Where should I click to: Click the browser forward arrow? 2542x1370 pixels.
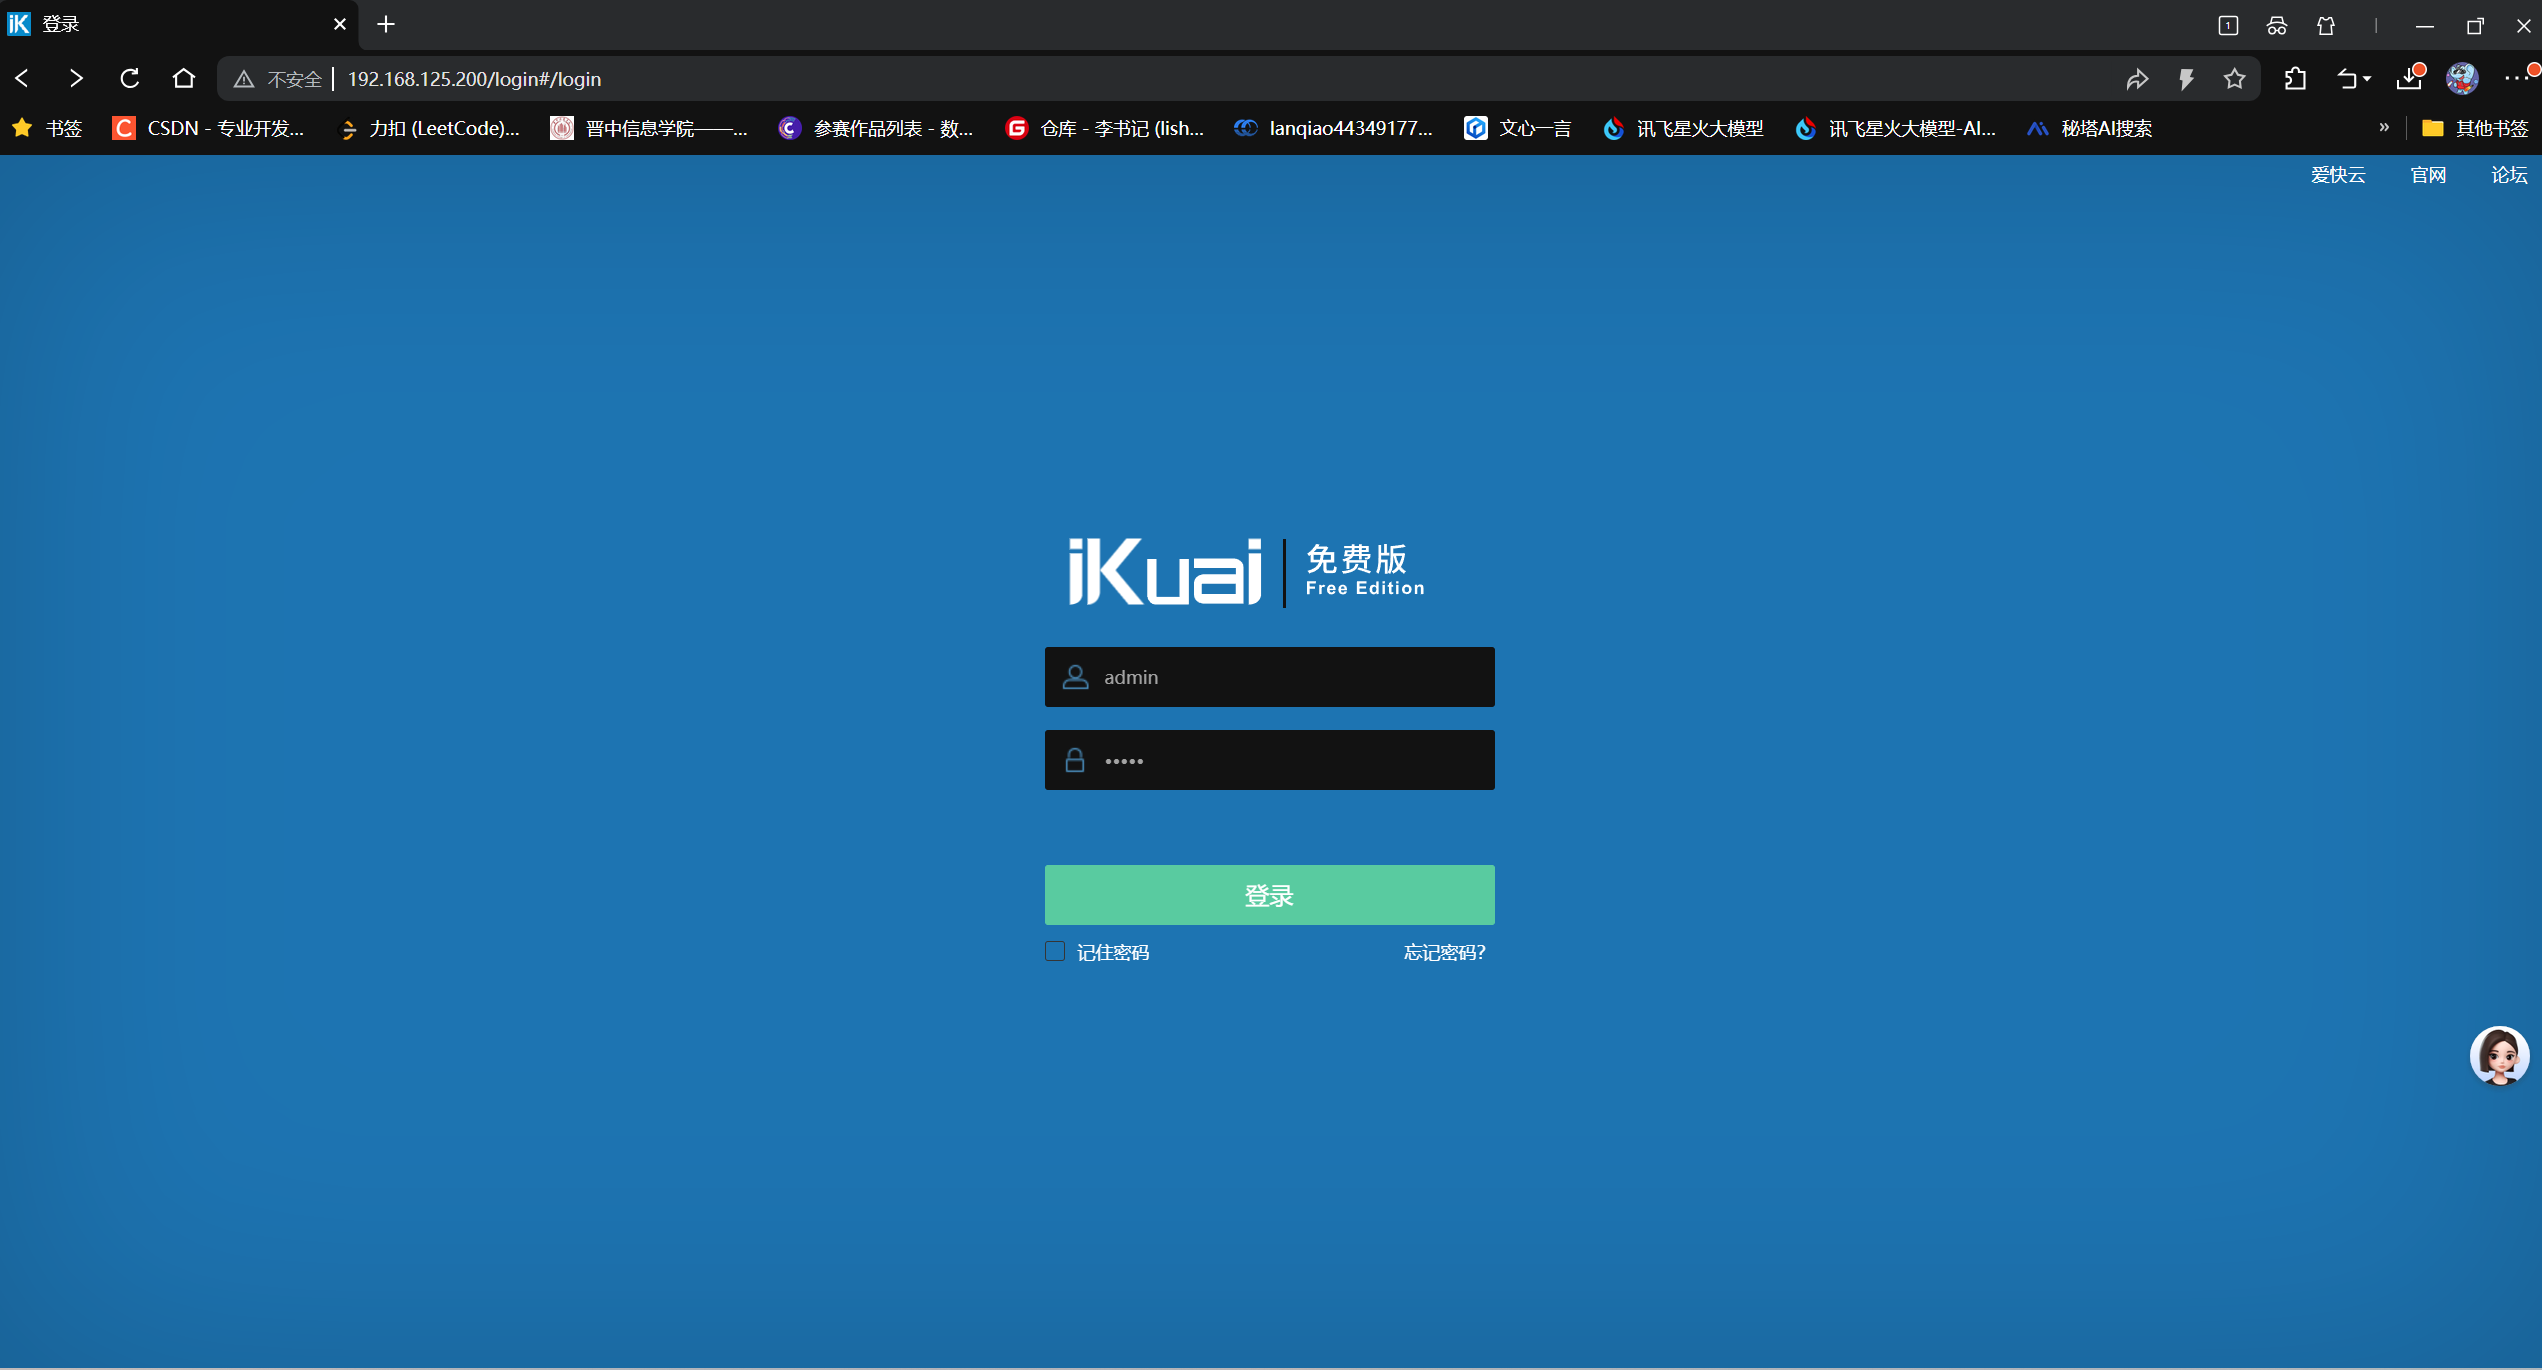[x=76, y=78]
